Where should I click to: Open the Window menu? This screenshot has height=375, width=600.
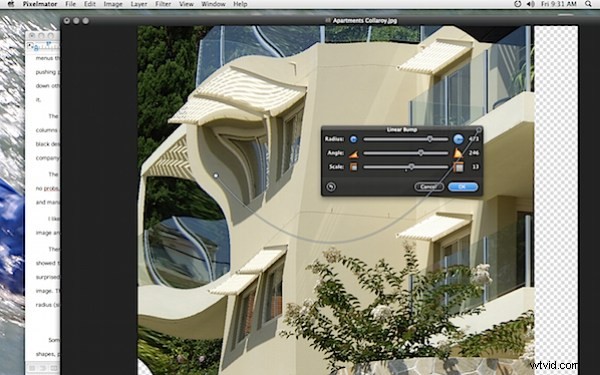coord(213,4)
